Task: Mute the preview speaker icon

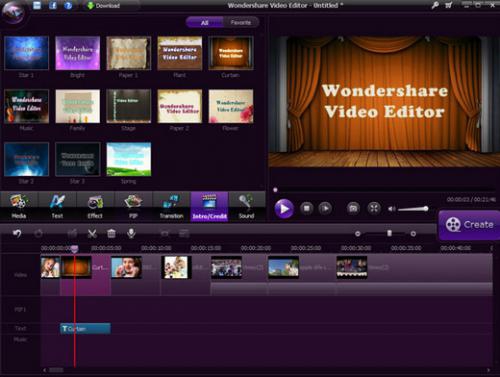Action: tap(391, 209)
